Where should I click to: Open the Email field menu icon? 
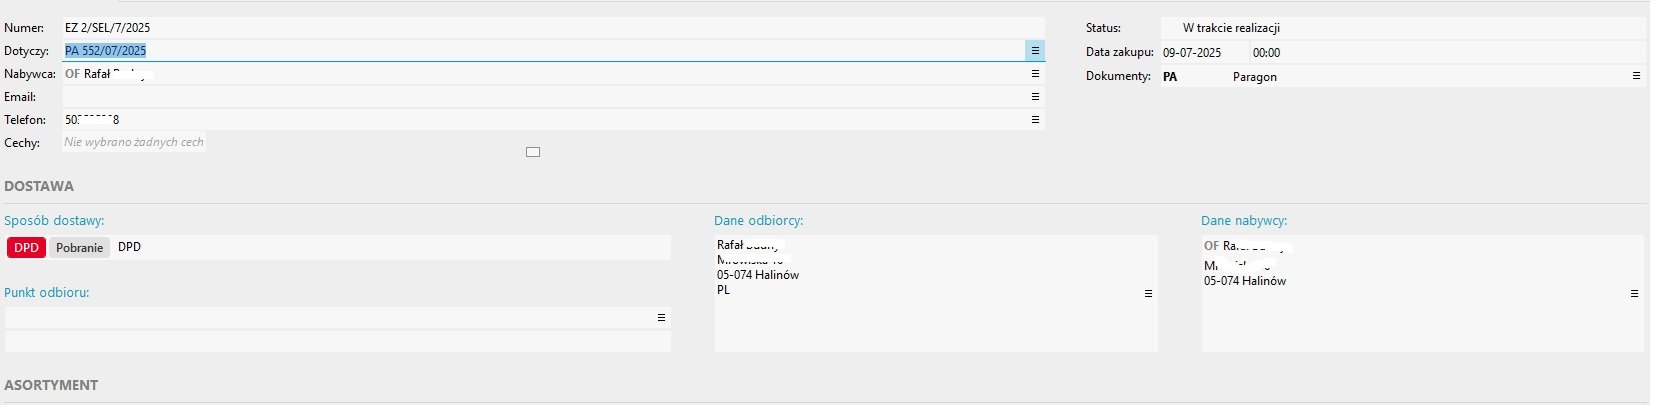[1035, 97]
